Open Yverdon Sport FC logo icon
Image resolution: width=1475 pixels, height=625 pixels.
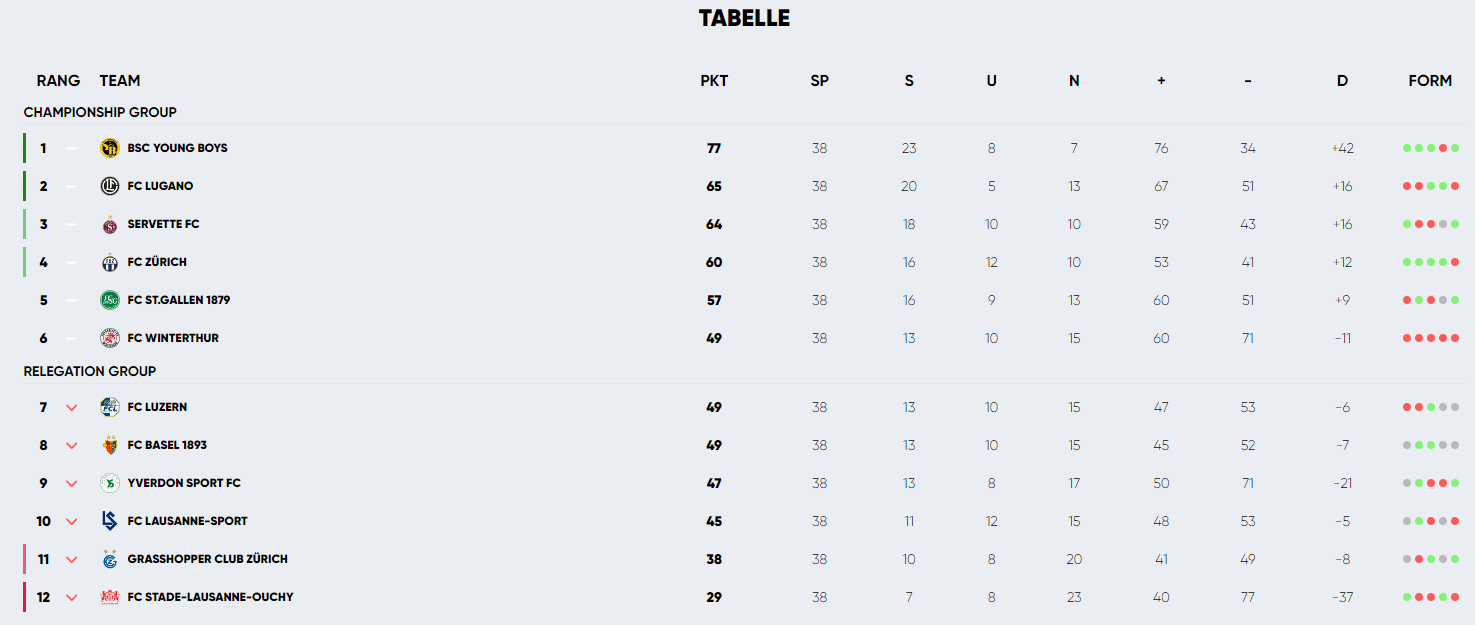(x=110, y=483)
